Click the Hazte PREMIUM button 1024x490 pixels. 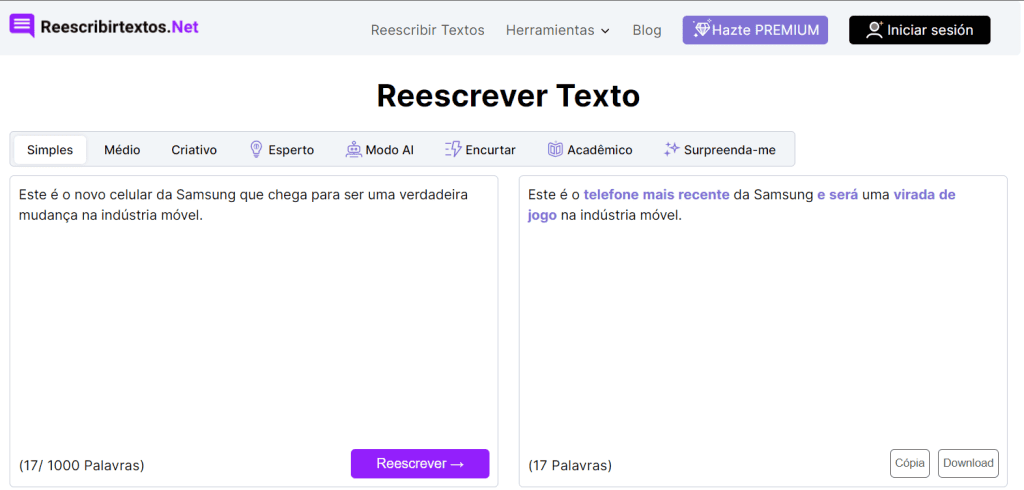point(755,30)
